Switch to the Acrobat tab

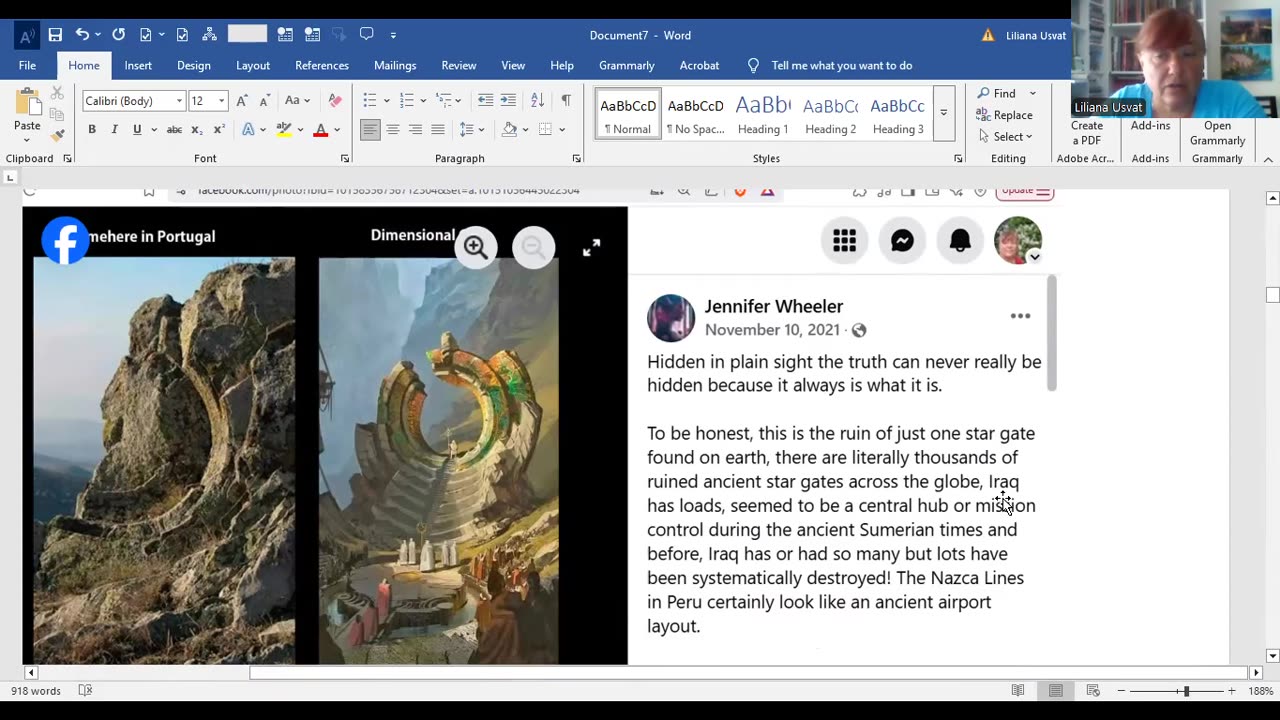point(699,65)
